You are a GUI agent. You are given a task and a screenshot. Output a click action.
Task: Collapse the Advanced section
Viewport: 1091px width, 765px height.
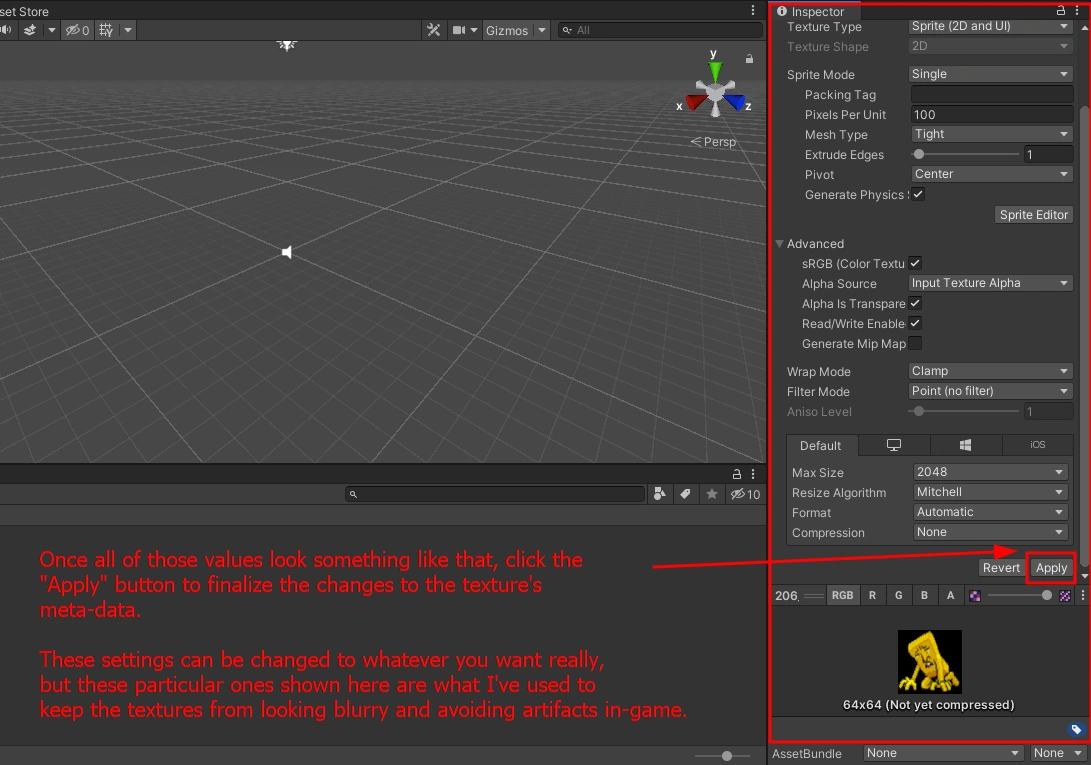pos(780,244)
